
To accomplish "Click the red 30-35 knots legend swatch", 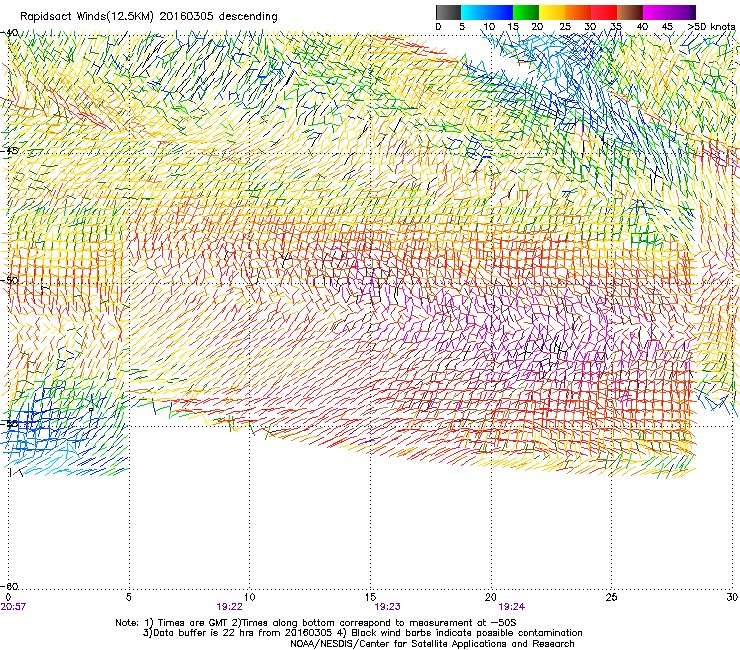I will (x=604, y=12).
